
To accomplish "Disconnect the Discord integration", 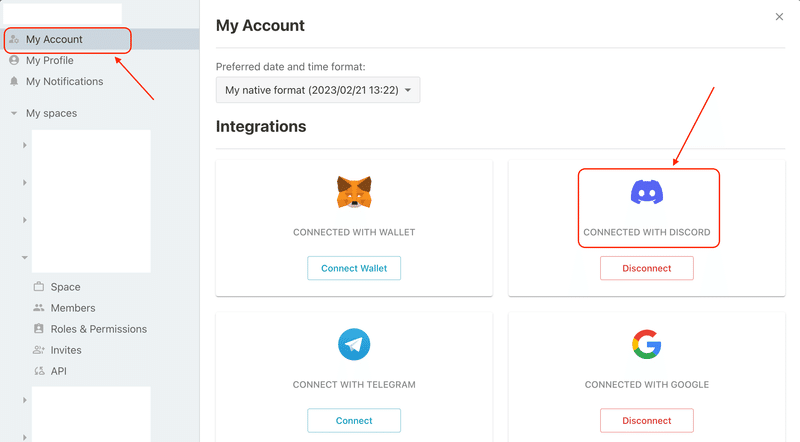I will pos(647,268).
